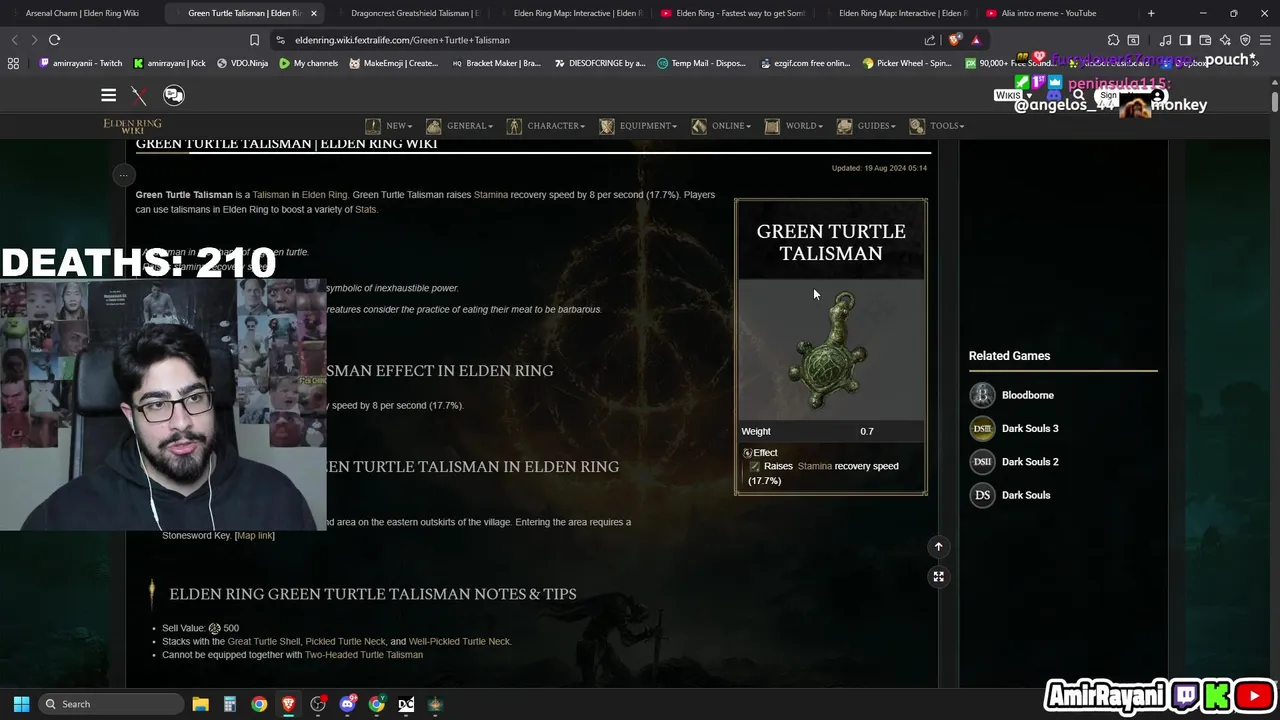Open the chat bubbles icon in wiki header
1280x720 pixels.
click(174, 95)
